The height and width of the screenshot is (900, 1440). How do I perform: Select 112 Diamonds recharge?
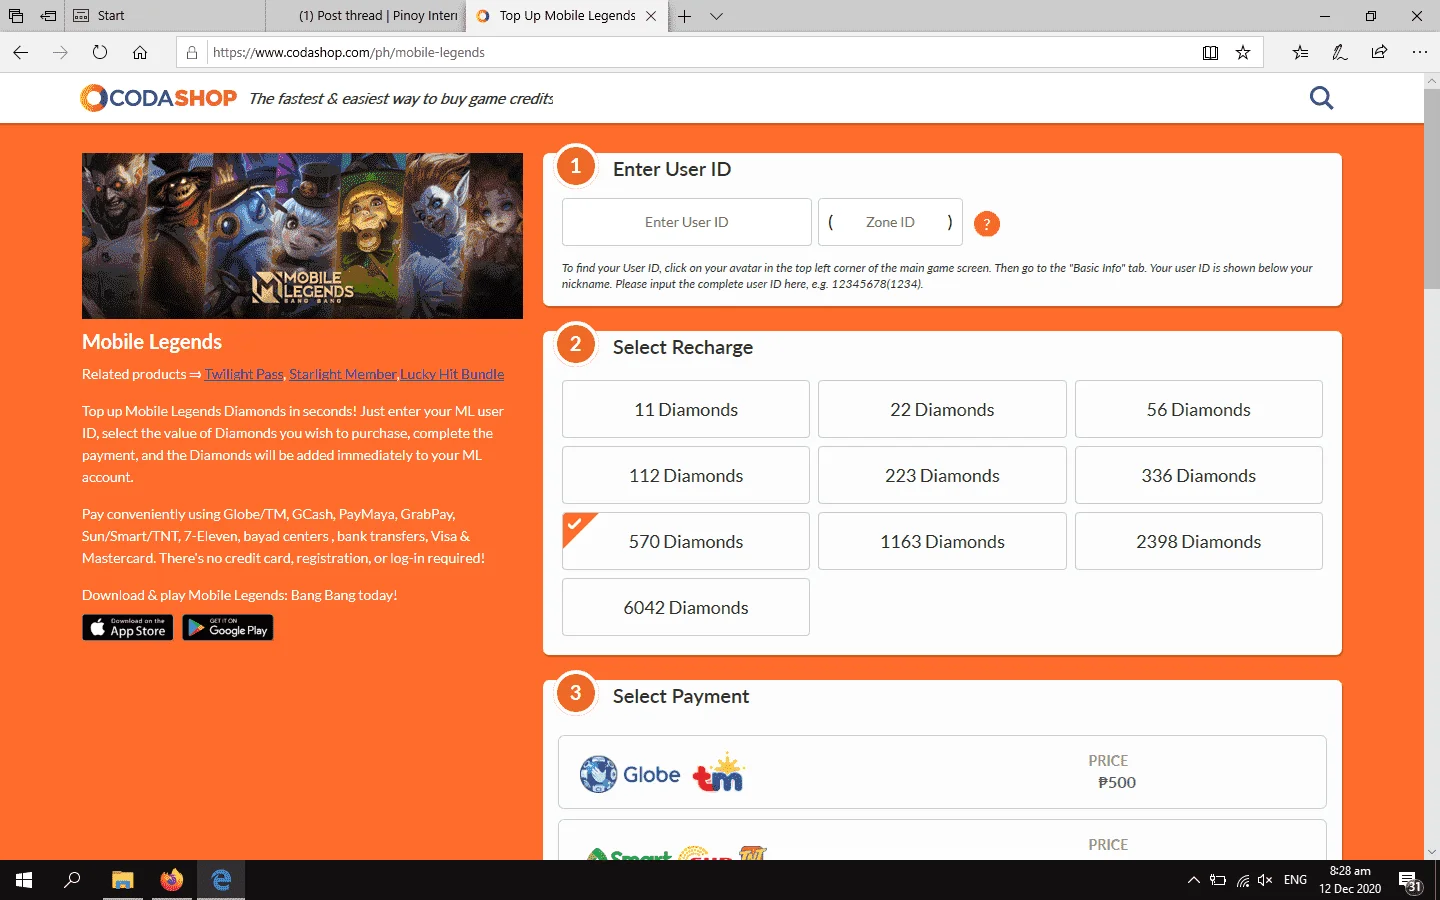686,475
